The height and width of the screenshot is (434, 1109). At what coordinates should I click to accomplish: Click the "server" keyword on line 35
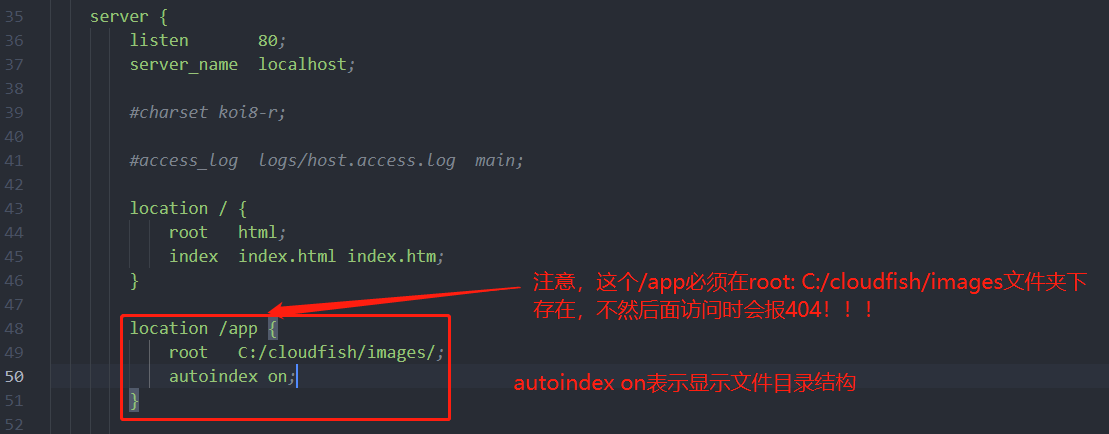[117, 16]
